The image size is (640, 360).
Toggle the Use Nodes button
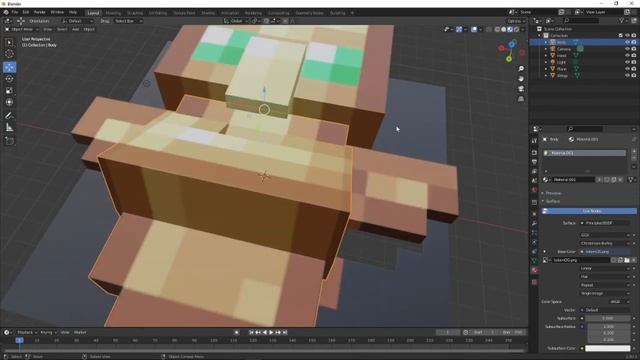(589, 211)
